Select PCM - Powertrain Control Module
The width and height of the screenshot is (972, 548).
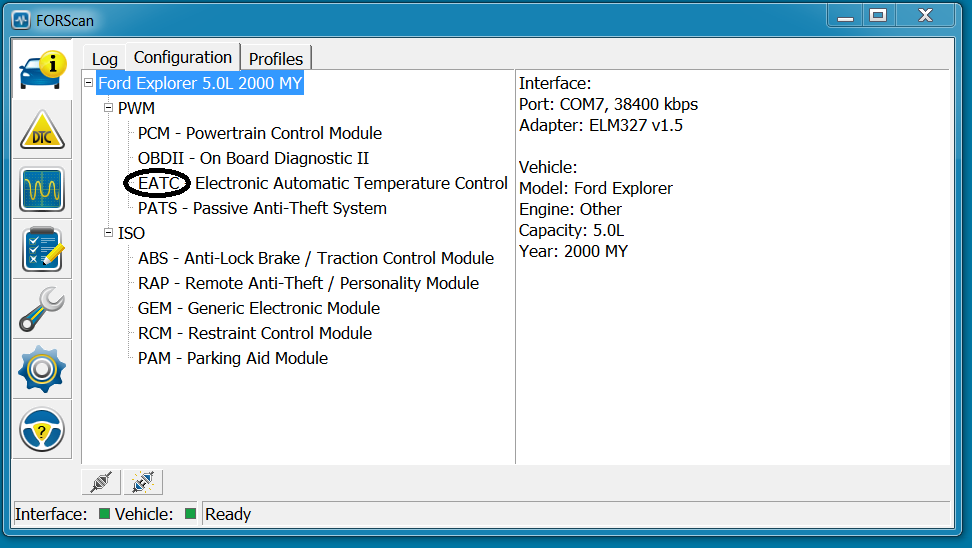[259, 133]
